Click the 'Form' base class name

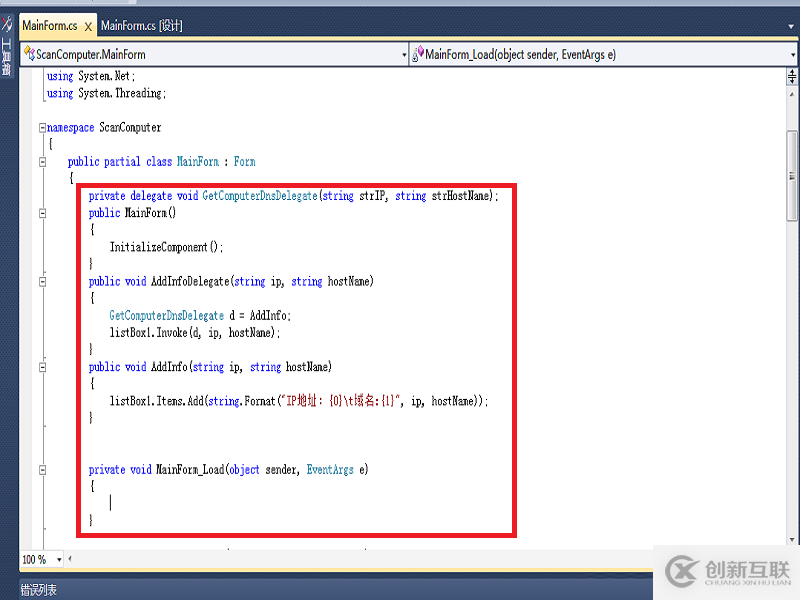tap(244, 162)
